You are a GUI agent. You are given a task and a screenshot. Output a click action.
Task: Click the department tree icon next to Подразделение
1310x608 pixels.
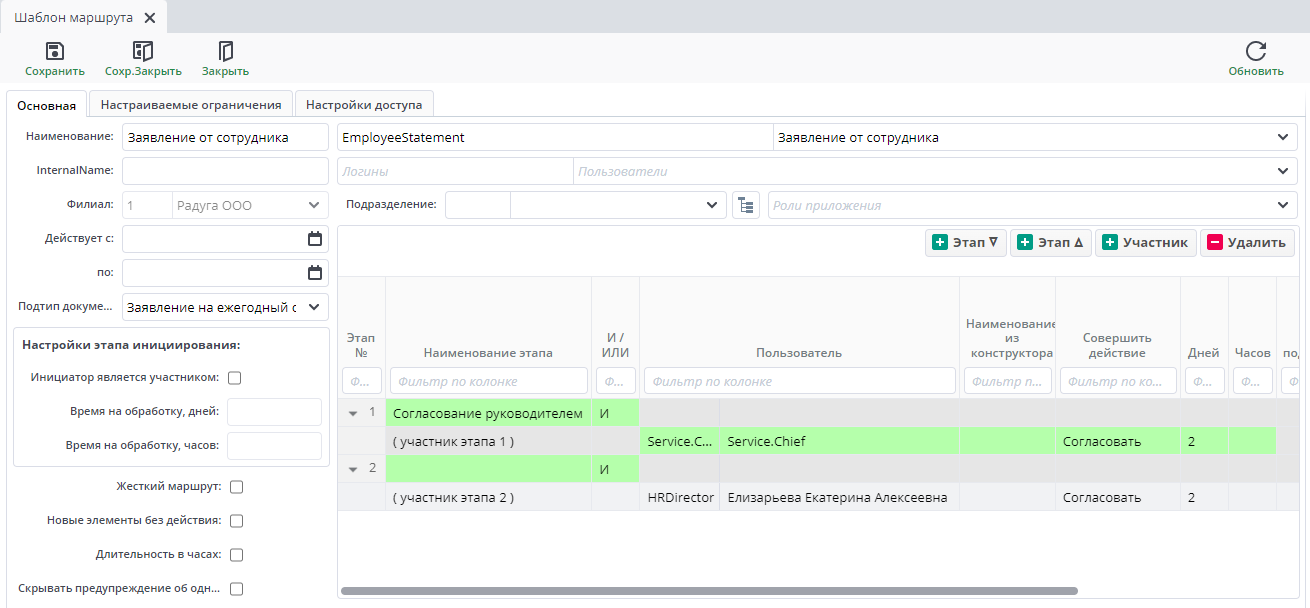point(745,205)
